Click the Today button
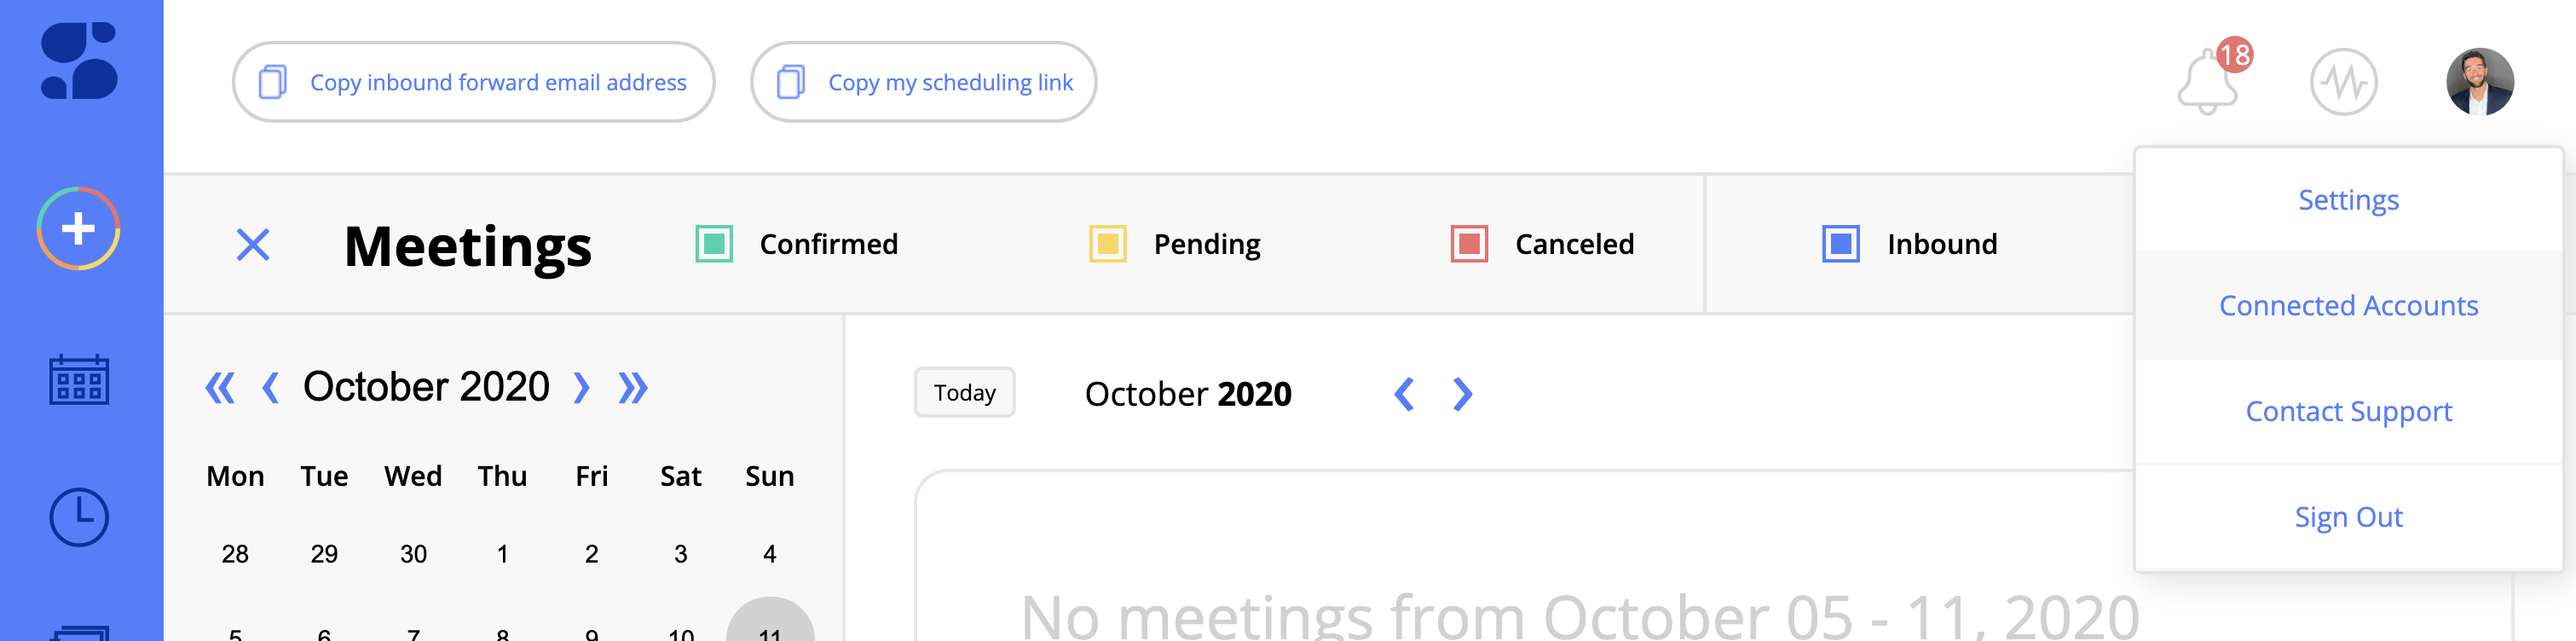 point(964,393)
